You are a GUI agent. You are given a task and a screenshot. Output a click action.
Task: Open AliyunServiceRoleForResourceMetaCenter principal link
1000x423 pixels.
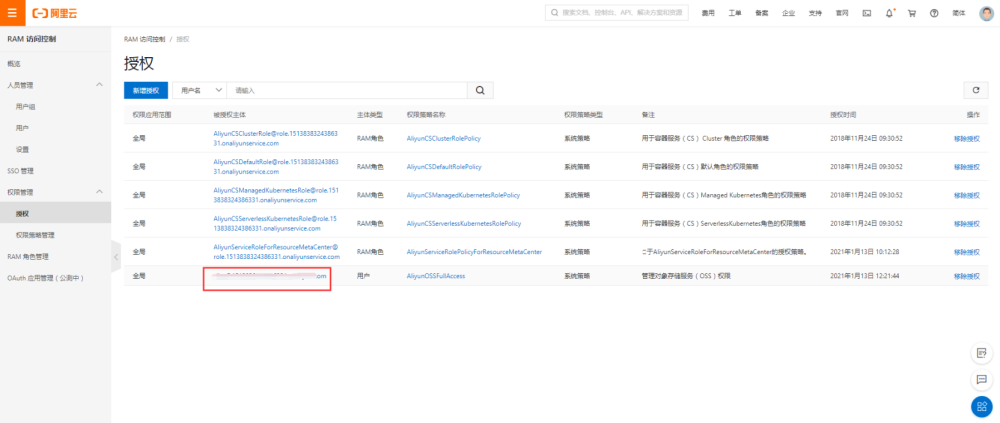277,251
